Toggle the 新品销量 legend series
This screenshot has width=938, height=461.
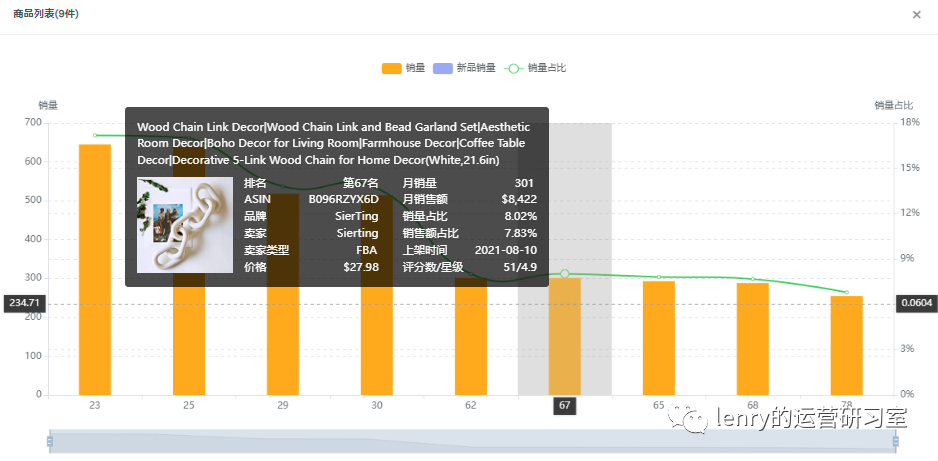point(443,68)
